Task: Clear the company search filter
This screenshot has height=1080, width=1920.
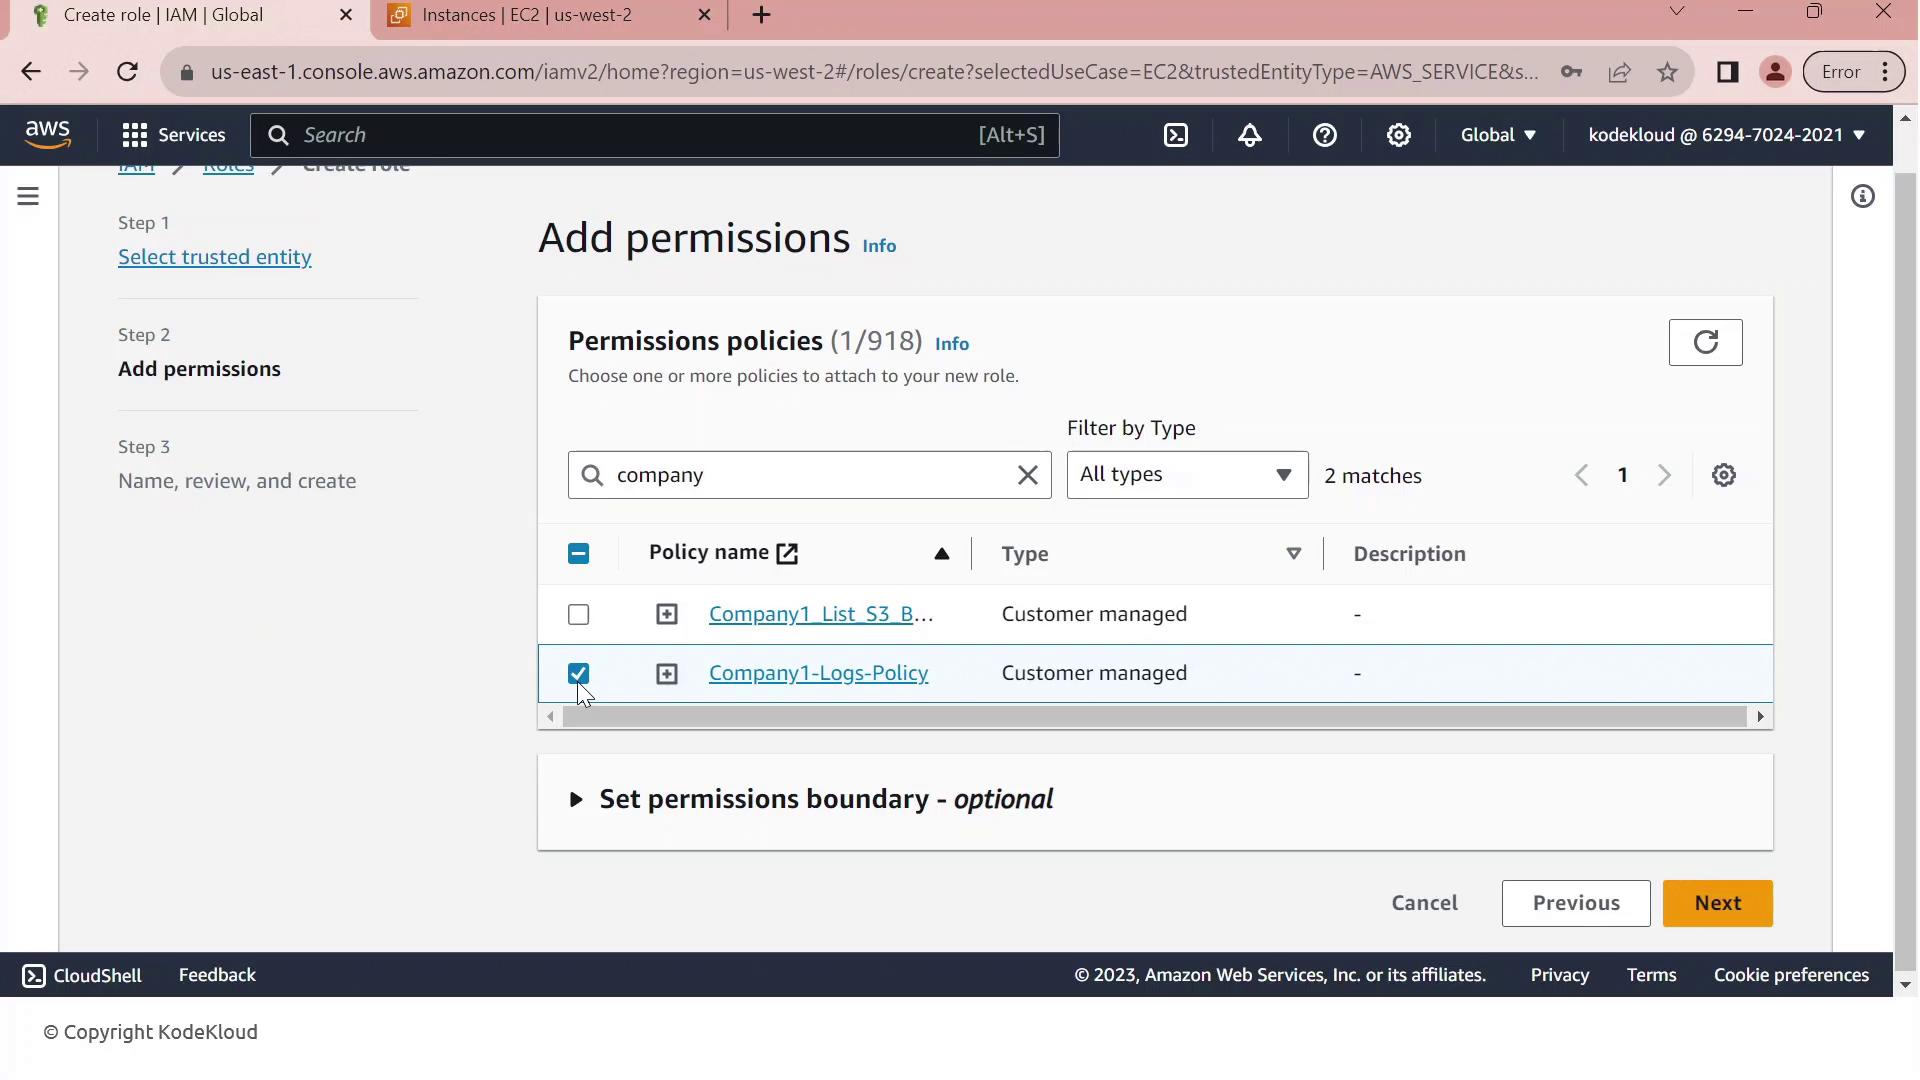Action: (1027, 476)
